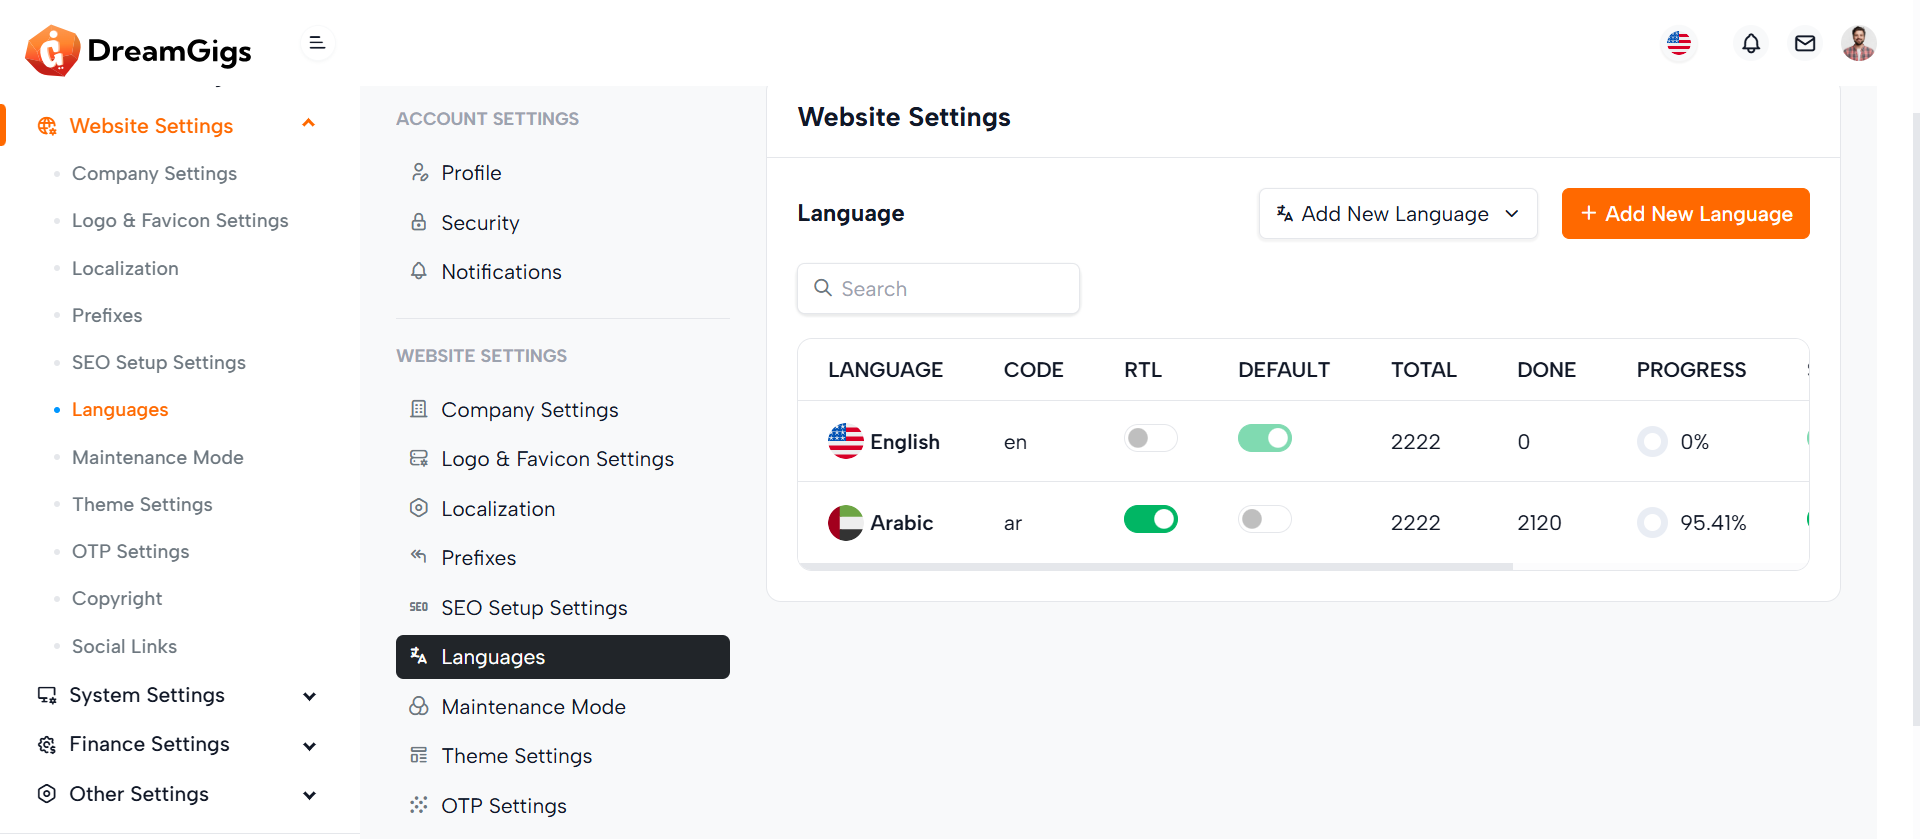Open the Add New Language dropdown

[1397, 214]
